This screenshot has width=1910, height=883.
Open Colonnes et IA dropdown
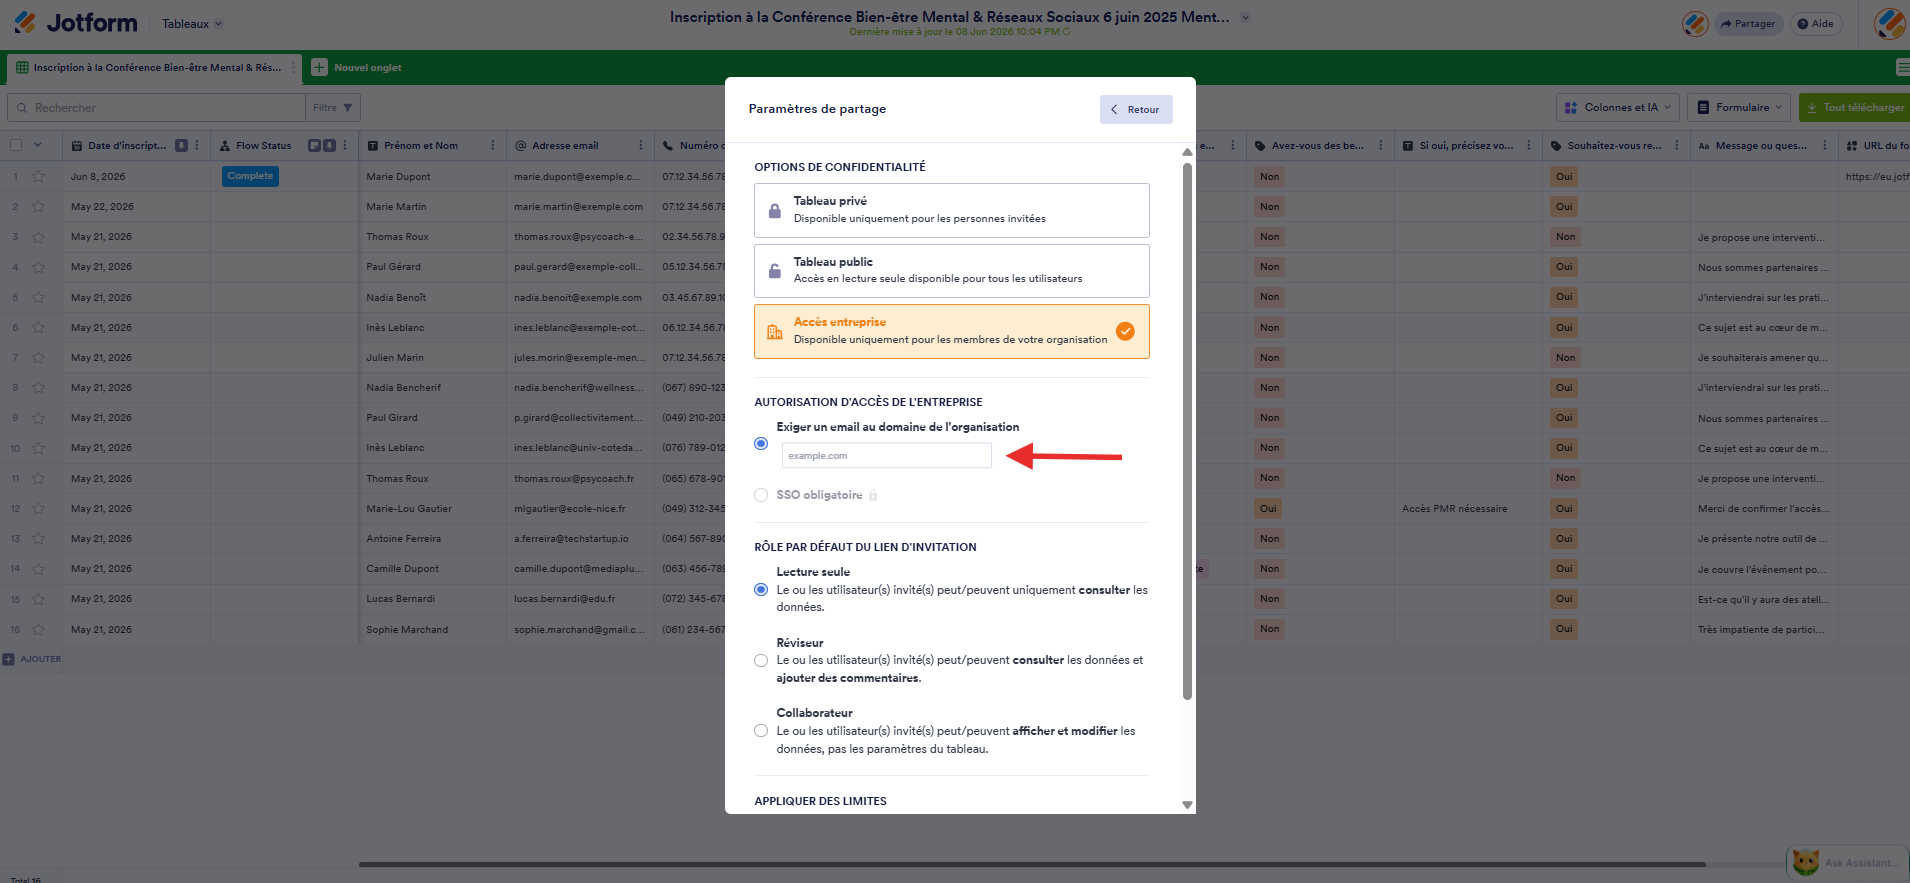click(x=1617, y=108)
